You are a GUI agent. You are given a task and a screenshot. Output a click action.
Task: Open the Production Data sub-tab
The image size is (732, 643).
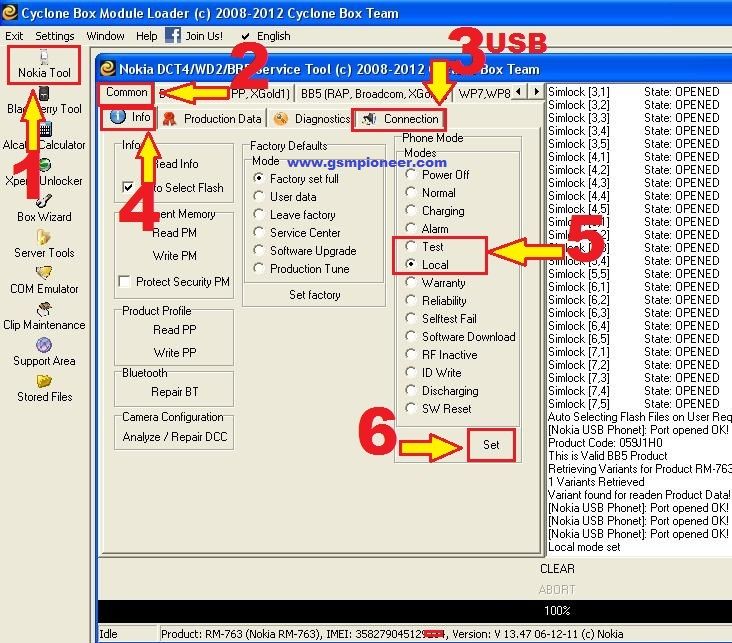(x=212, y=119)
